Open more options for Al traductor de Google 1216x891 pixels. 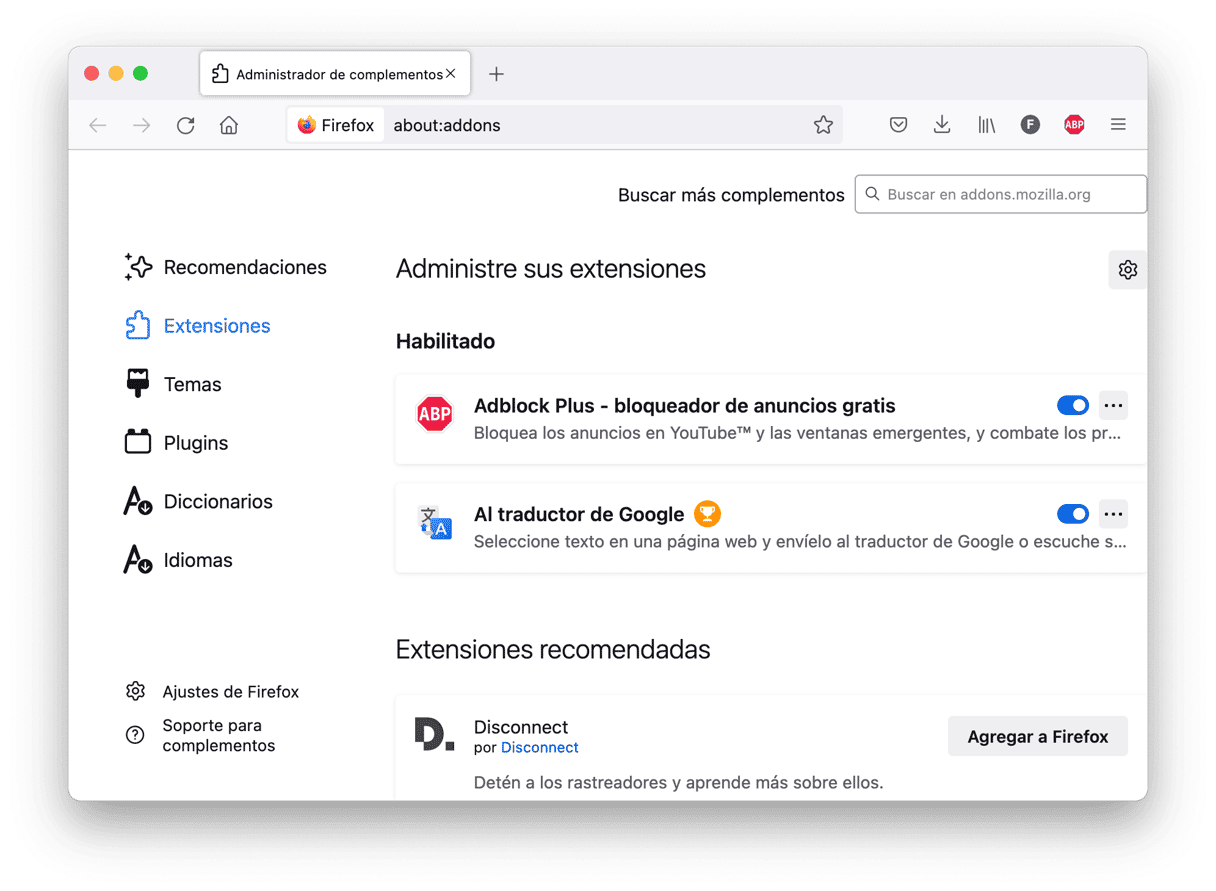(x=1113, y=514)
